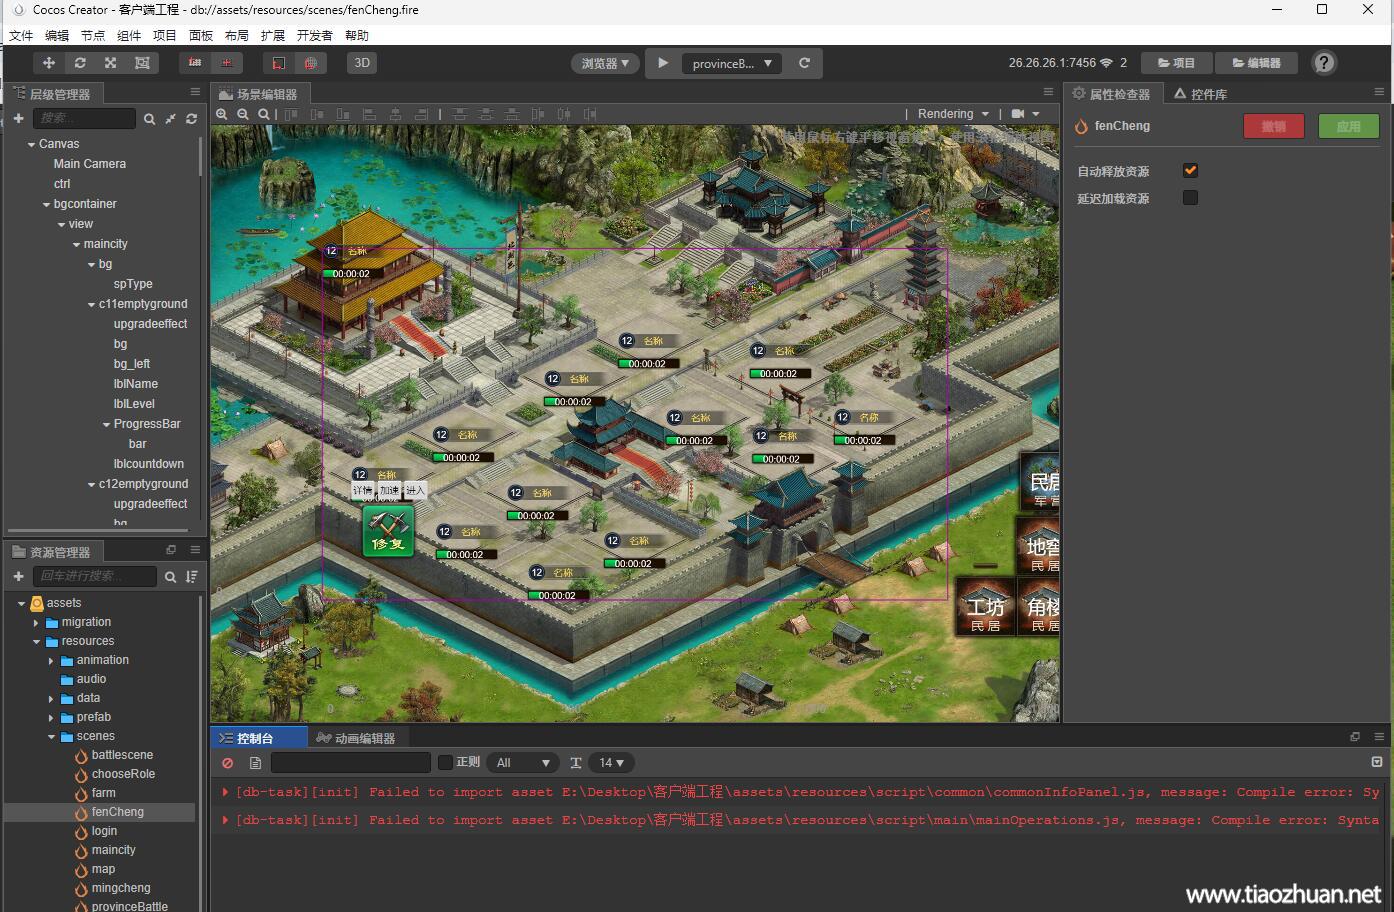Collapse all nodes icon in hierarchy panel
Viewport: 1394px width, 912px height.
pyautogui.click(x=170, y=118)
